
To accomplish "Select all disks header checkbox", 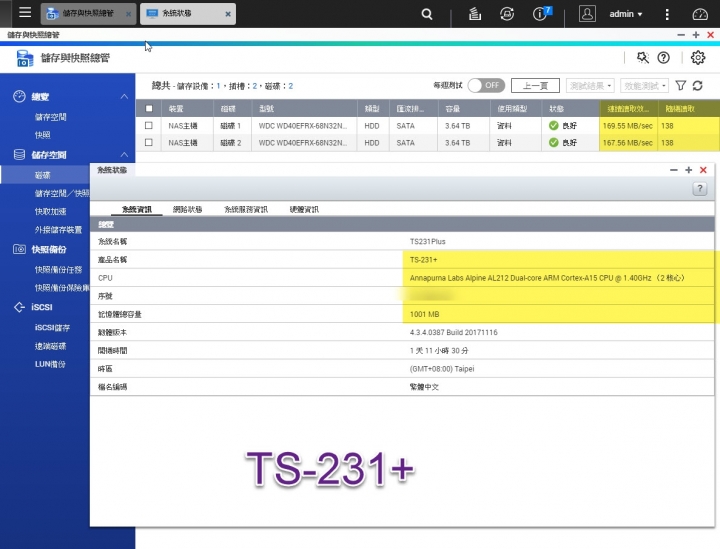I will (x=149, y=109).
